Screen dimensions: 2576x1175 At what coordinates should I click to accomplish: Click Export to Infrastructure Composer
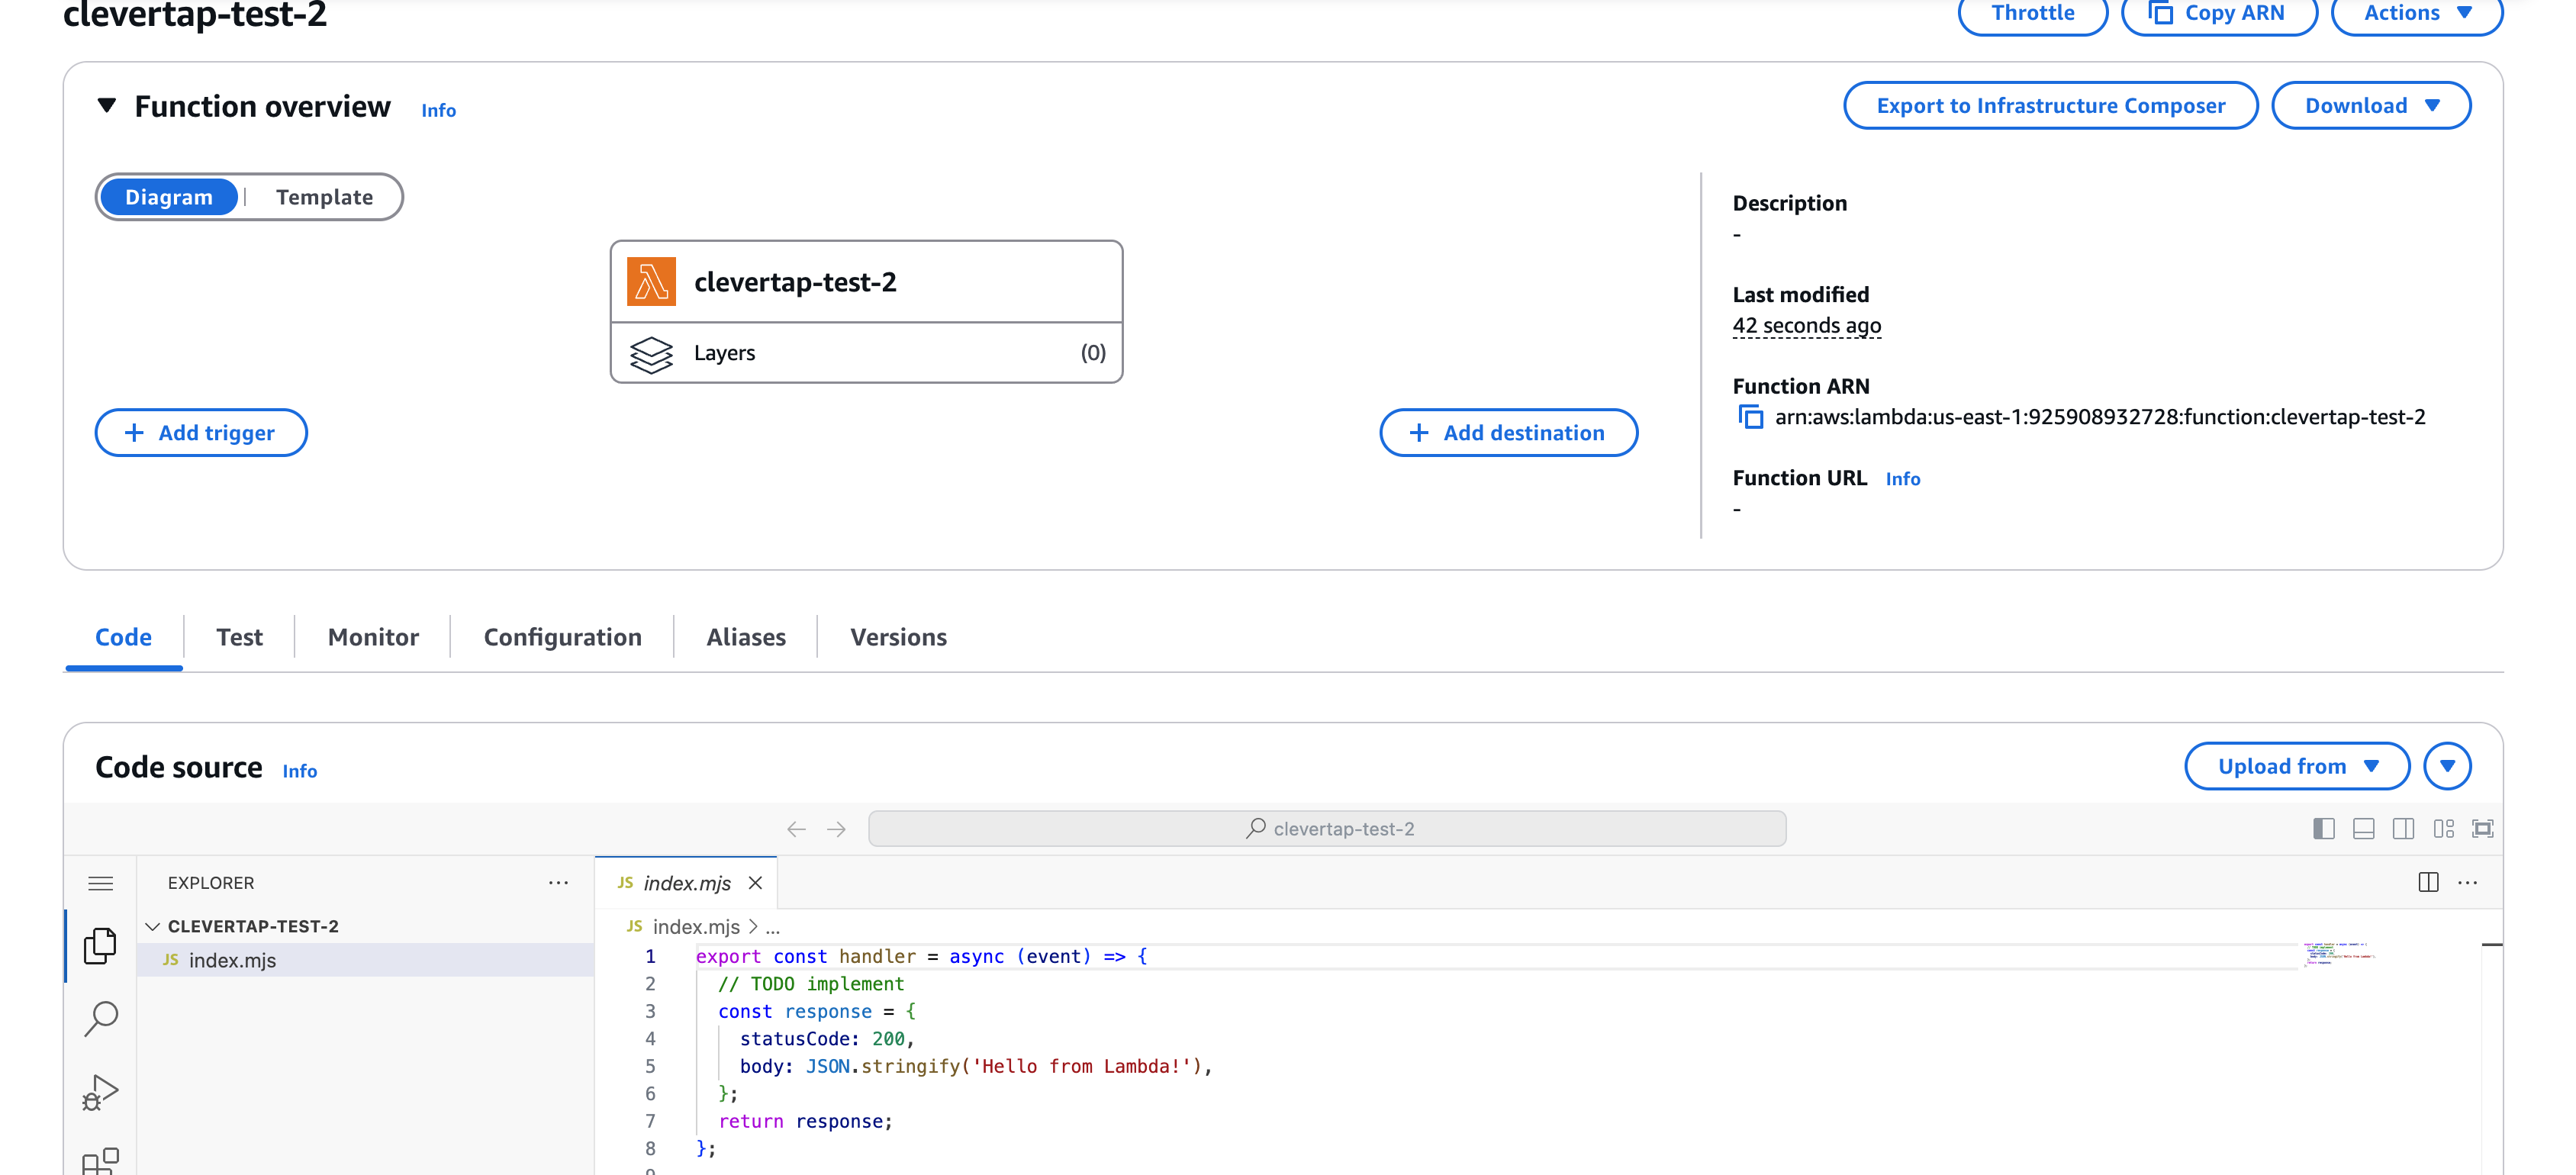[2050, 106]
